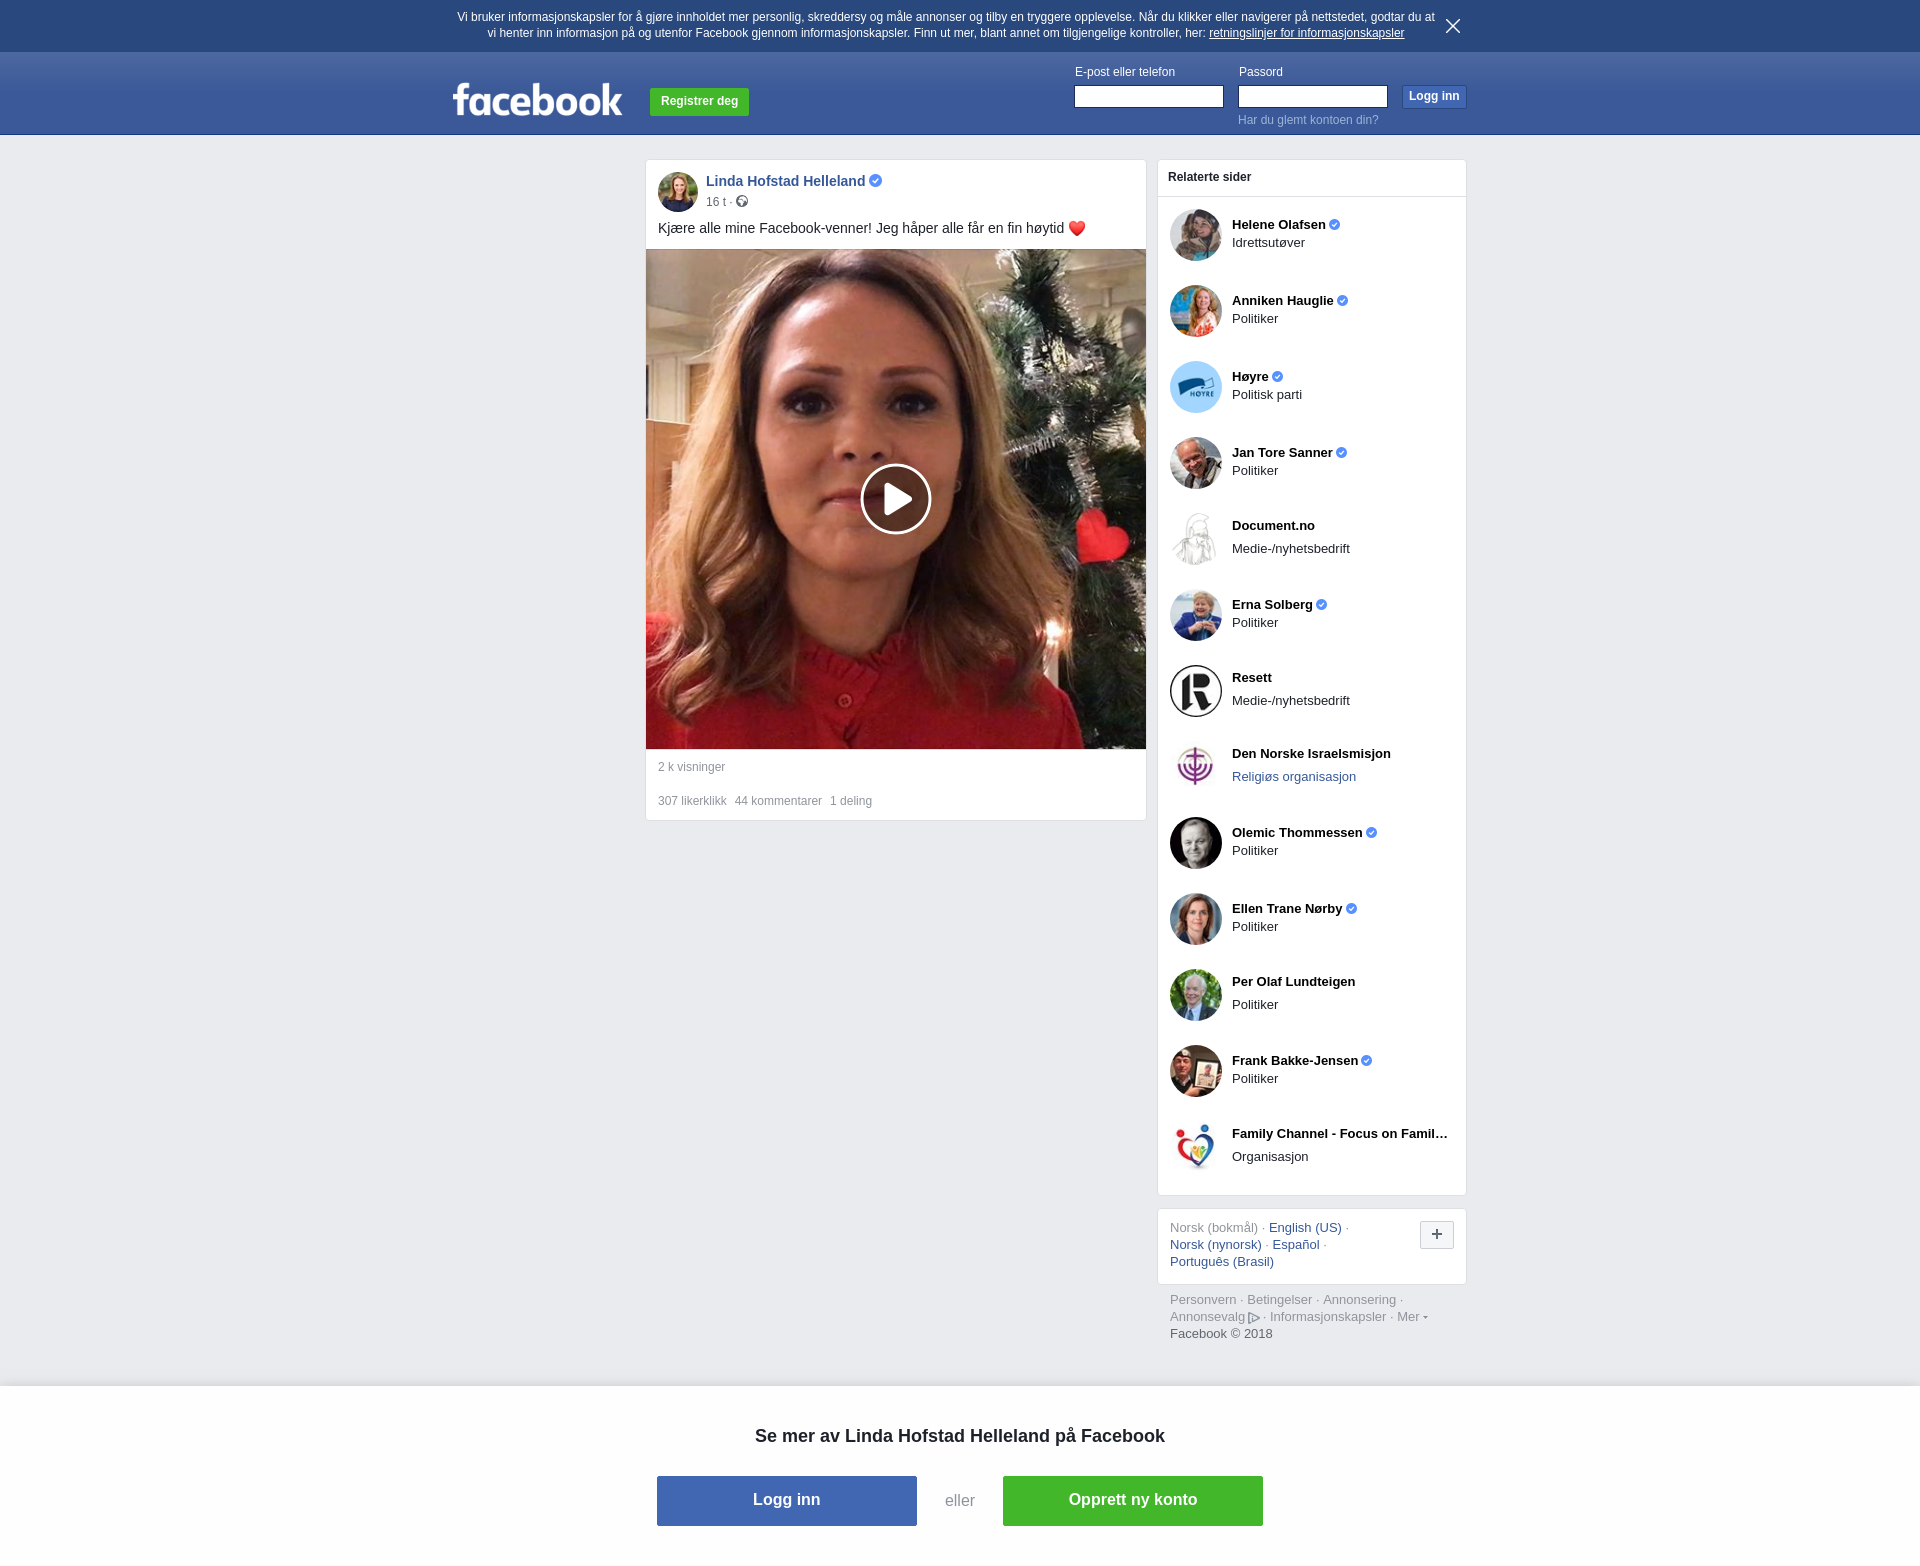Click the Helene Olafsen name link
The image size is (1920, 1566).
(1278, 225)
